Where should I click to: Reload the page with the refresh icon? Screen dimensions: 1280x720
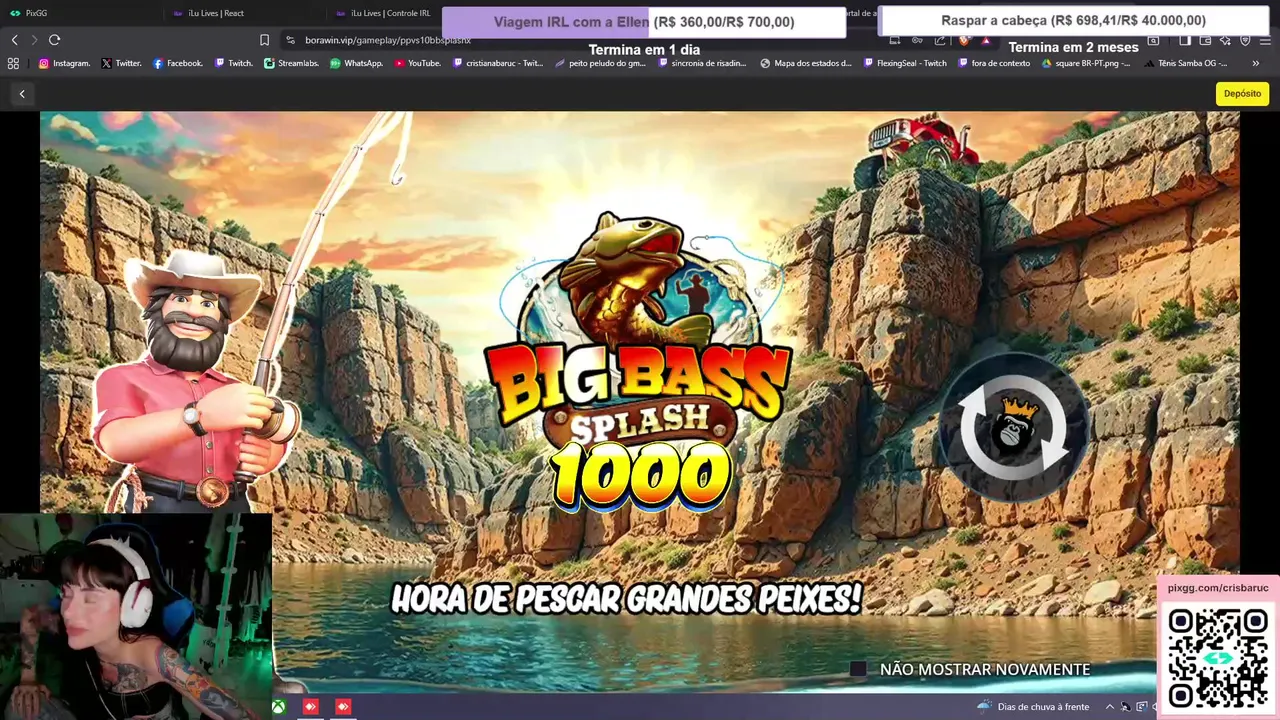click(54, 40)
